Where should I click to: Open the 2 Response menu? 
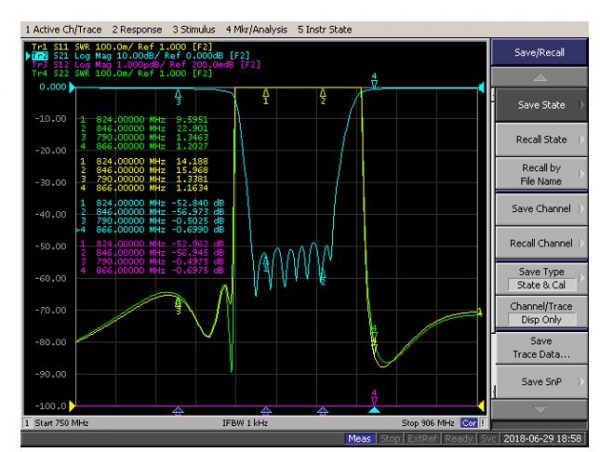point(137,29)
